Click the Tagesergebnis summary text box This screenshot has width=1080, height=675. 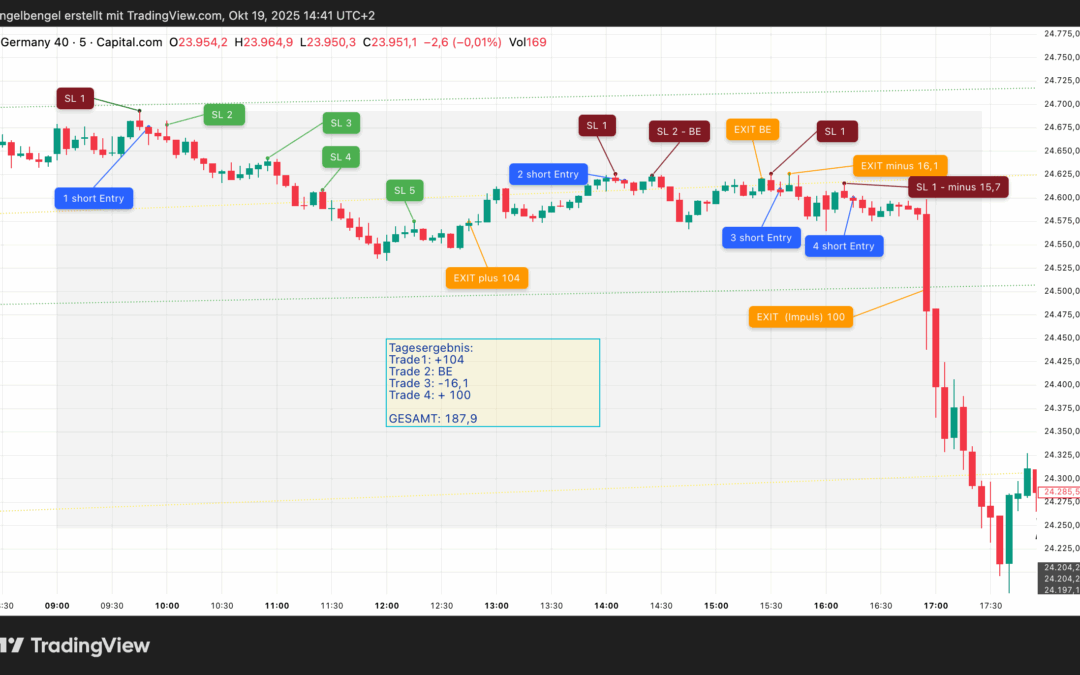coord(493,383)
